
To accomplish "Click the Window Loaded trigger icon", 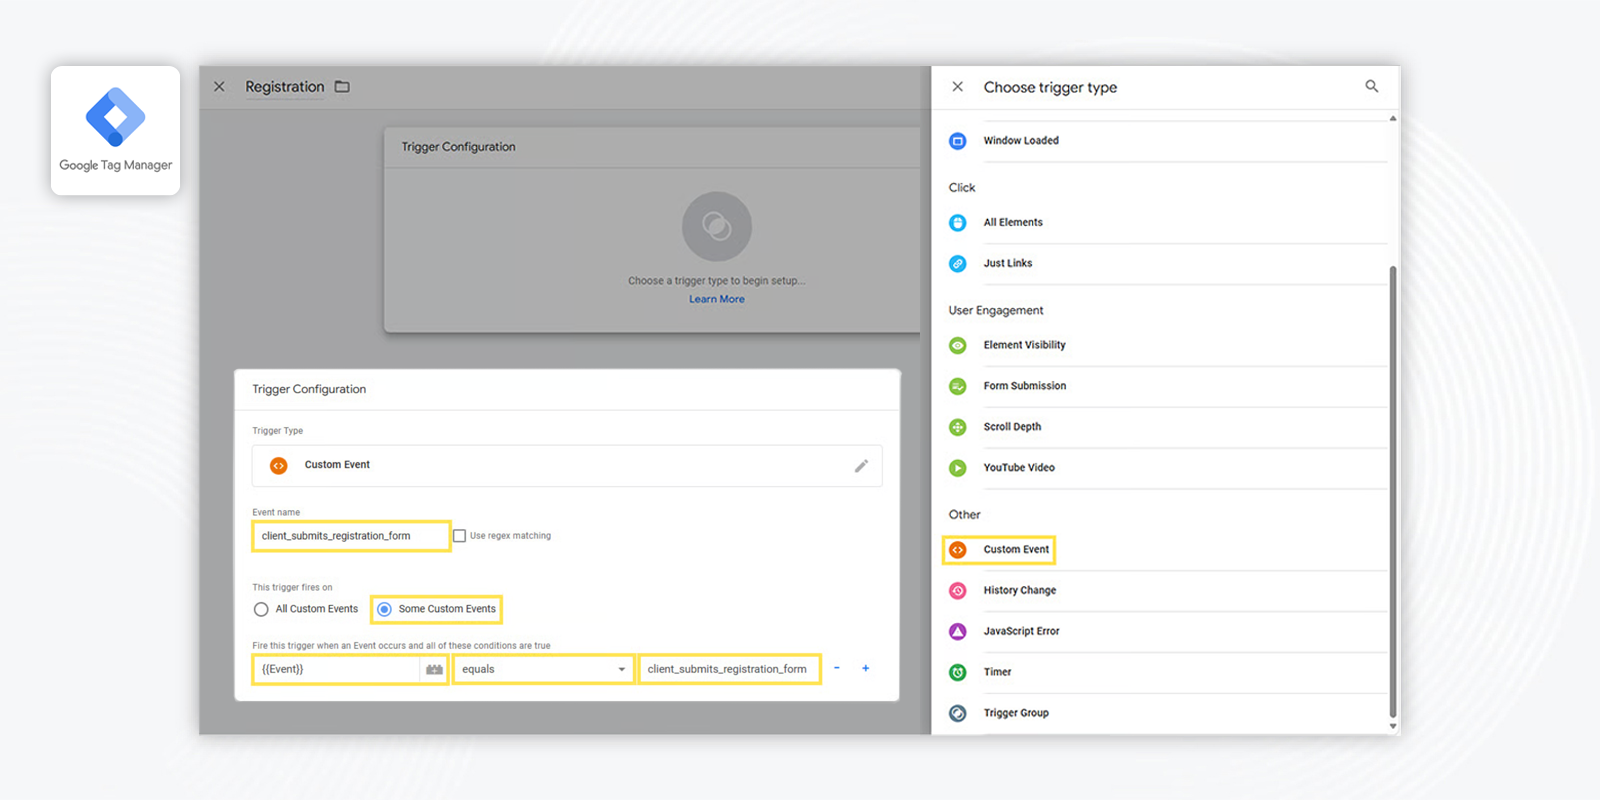I will 957,141.
